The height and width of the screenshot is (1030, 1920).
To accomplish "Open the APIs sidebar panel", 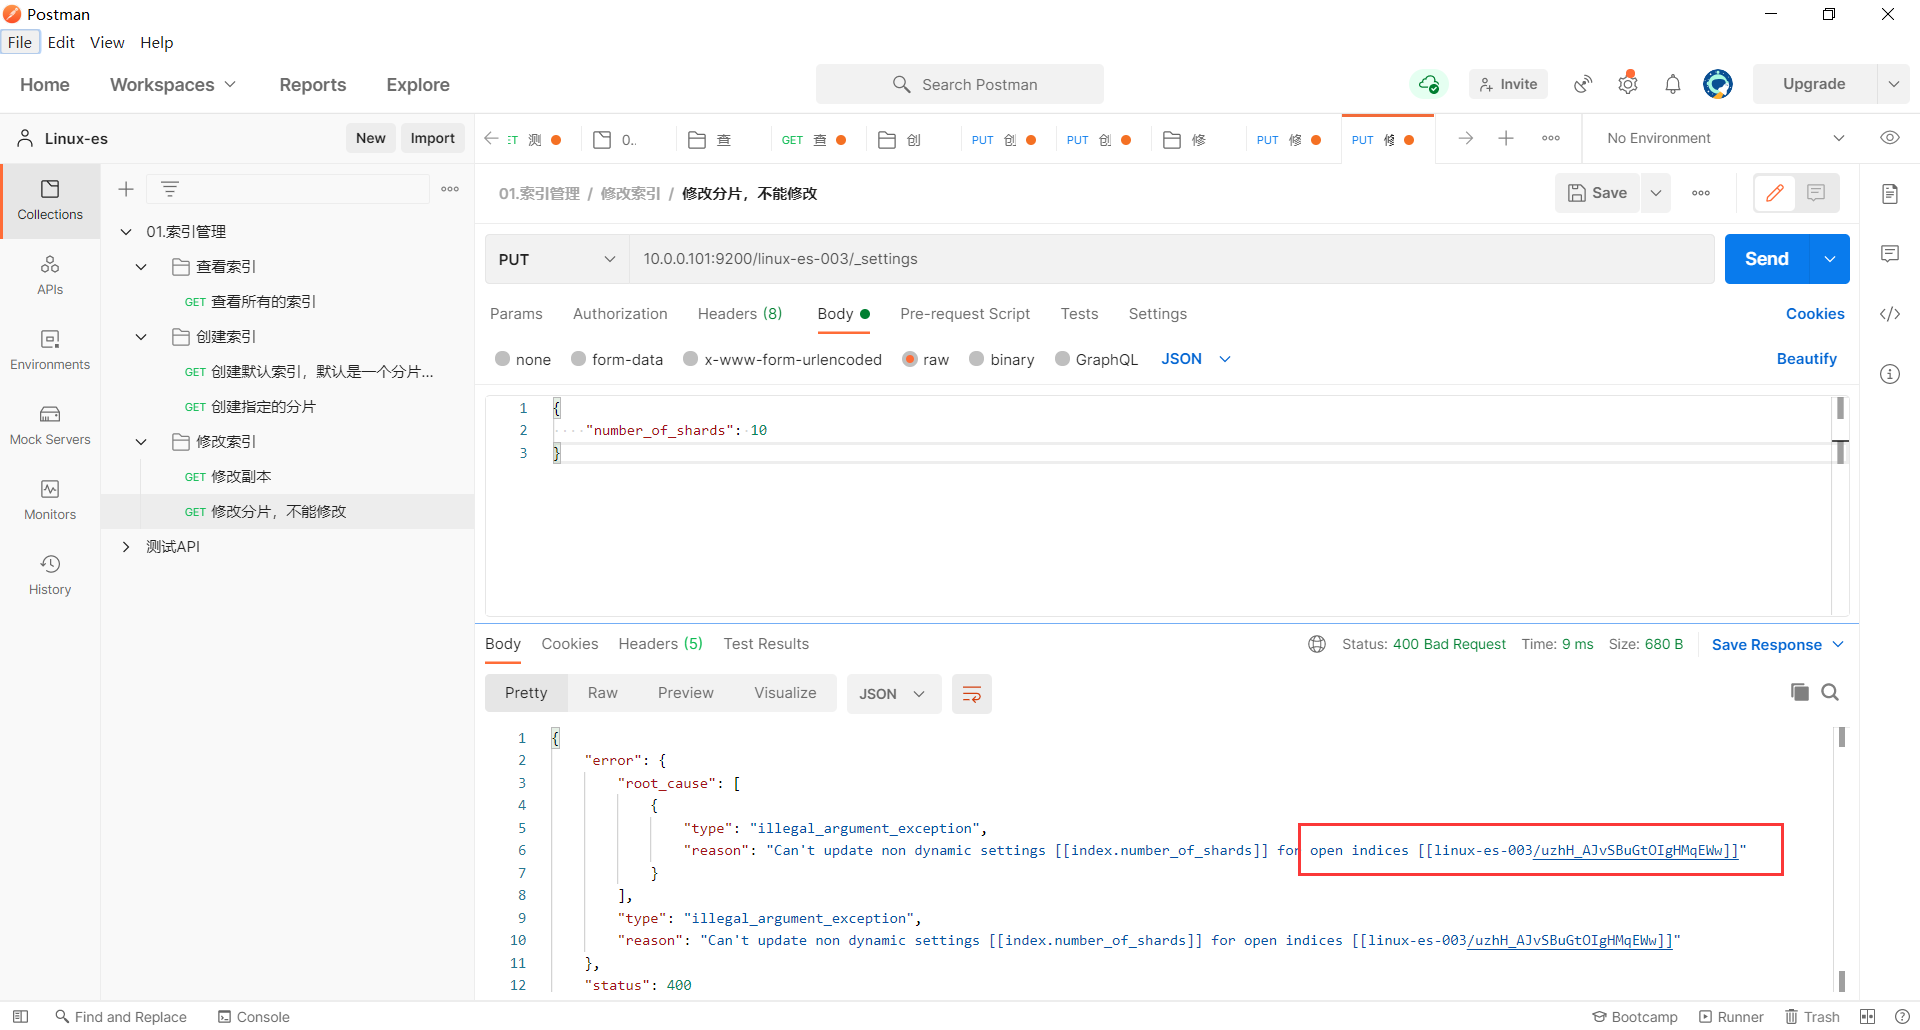I will 50,275.
